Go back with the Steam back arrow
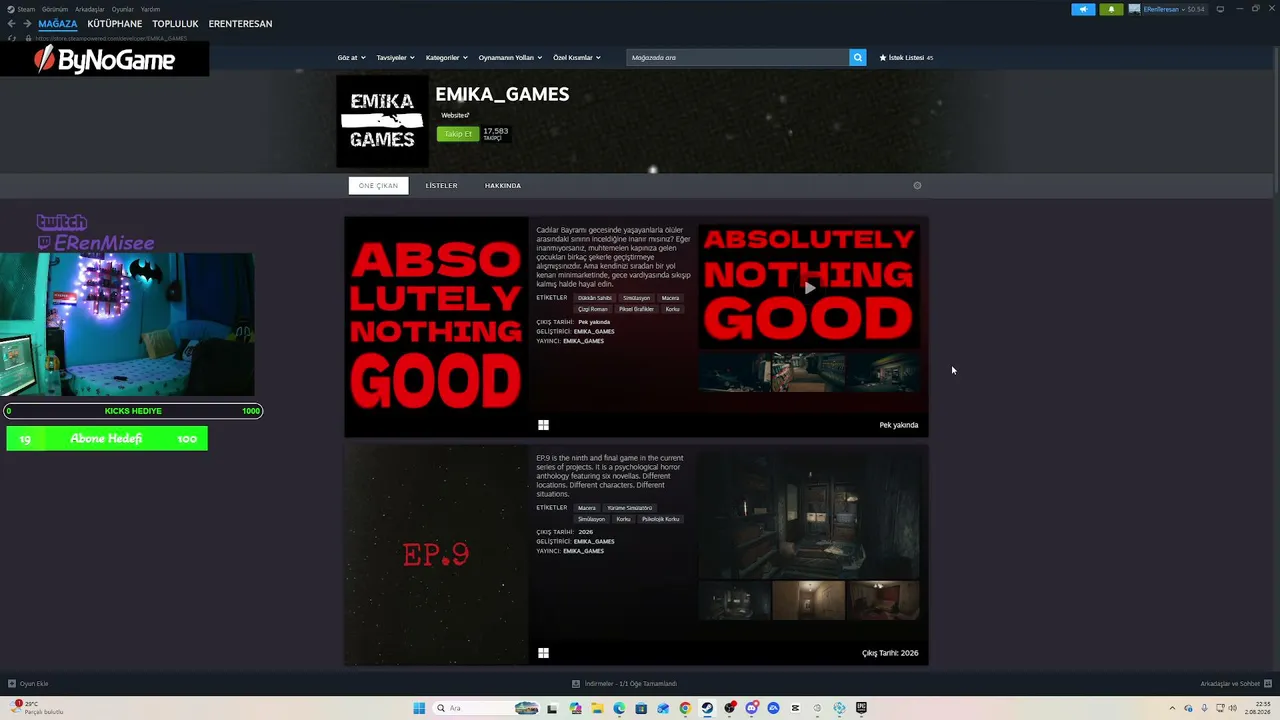The width and height of the screenshot is (1280, 720). tap(11, 24)
